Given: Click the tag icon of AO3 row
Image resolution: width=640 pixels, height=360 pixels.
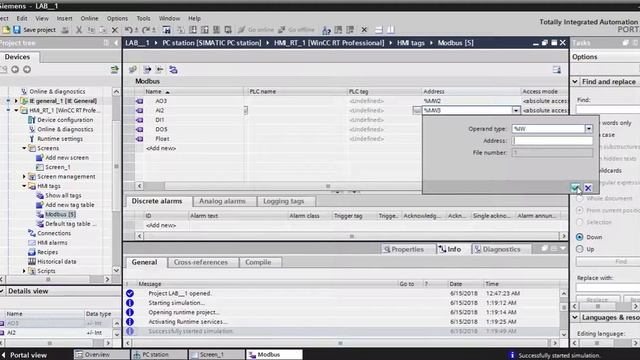Looking at the screenshot, I should (x=140, y=101).
